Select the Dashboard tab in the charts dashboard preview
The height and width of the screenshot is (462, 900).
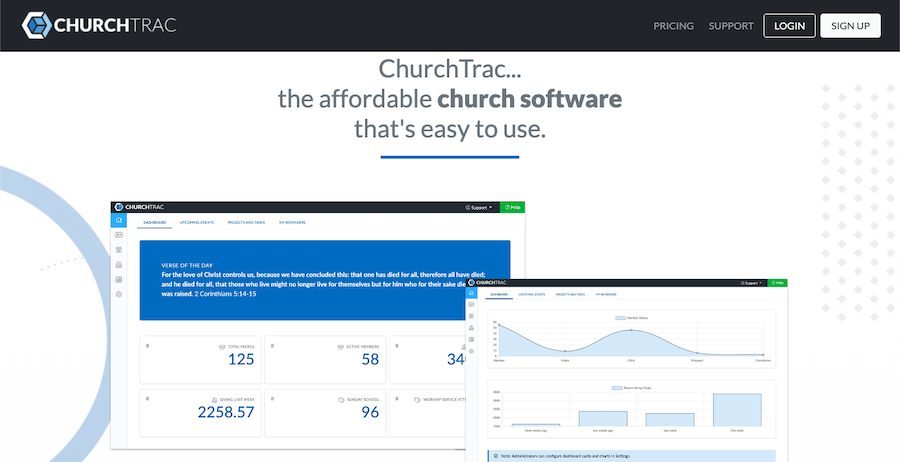pos(499,294)
